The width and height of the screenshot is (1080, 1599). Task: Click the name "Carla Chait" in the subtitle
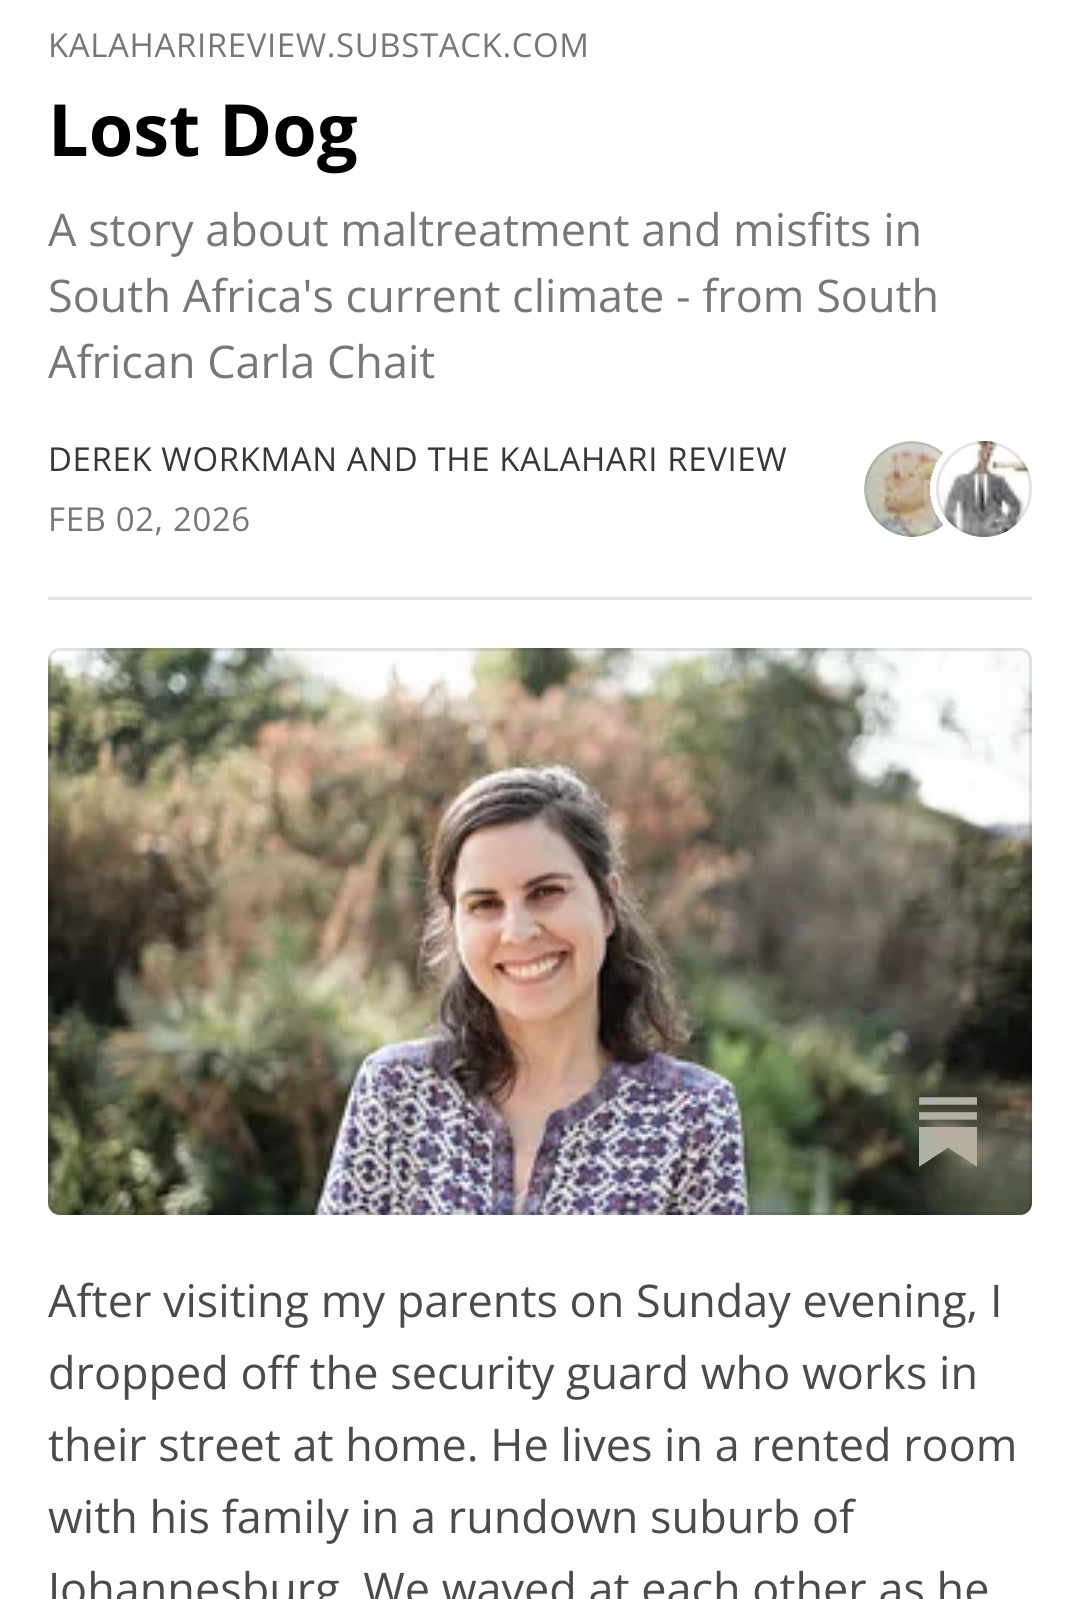pos(321,362)
